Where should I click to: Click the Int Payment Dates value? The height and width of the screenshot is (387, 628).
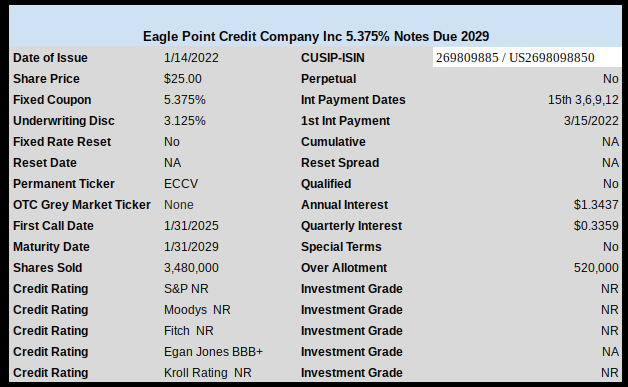[583, 100]
